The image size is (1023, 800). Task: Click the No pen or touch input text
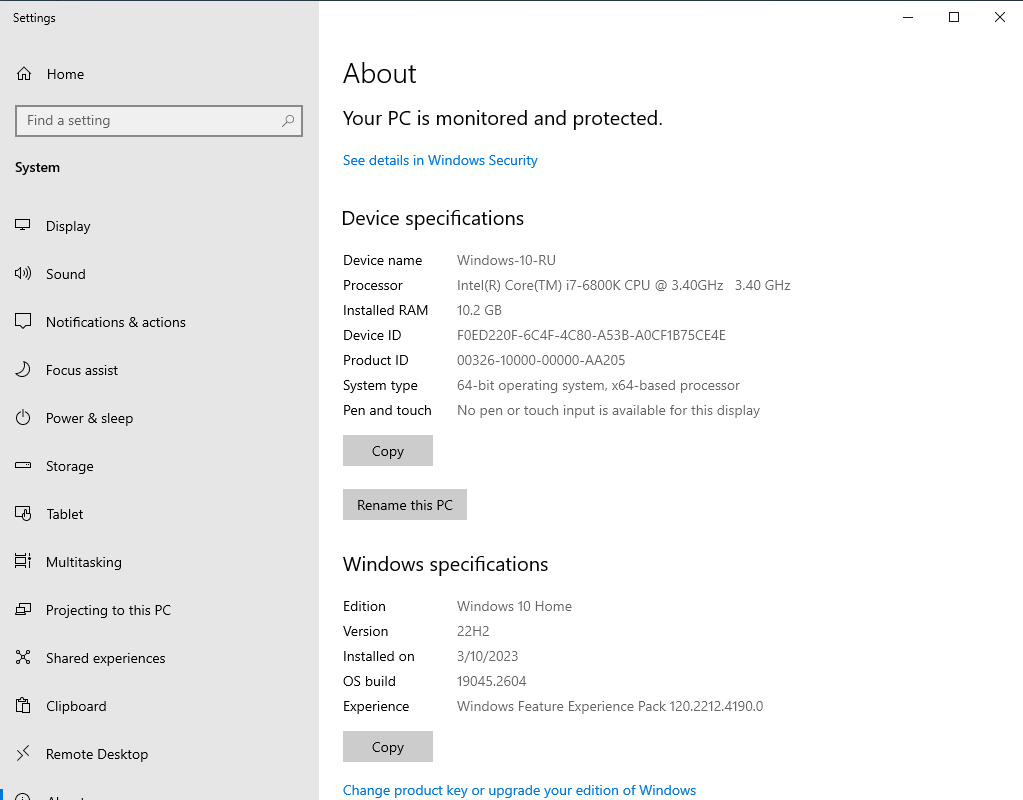[609, 410]
